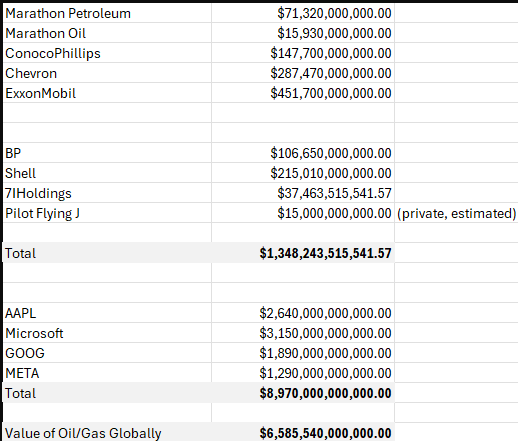Click the (private, estimated) note cell
This screenshot has height=441, width=518.
click(456, 213)
